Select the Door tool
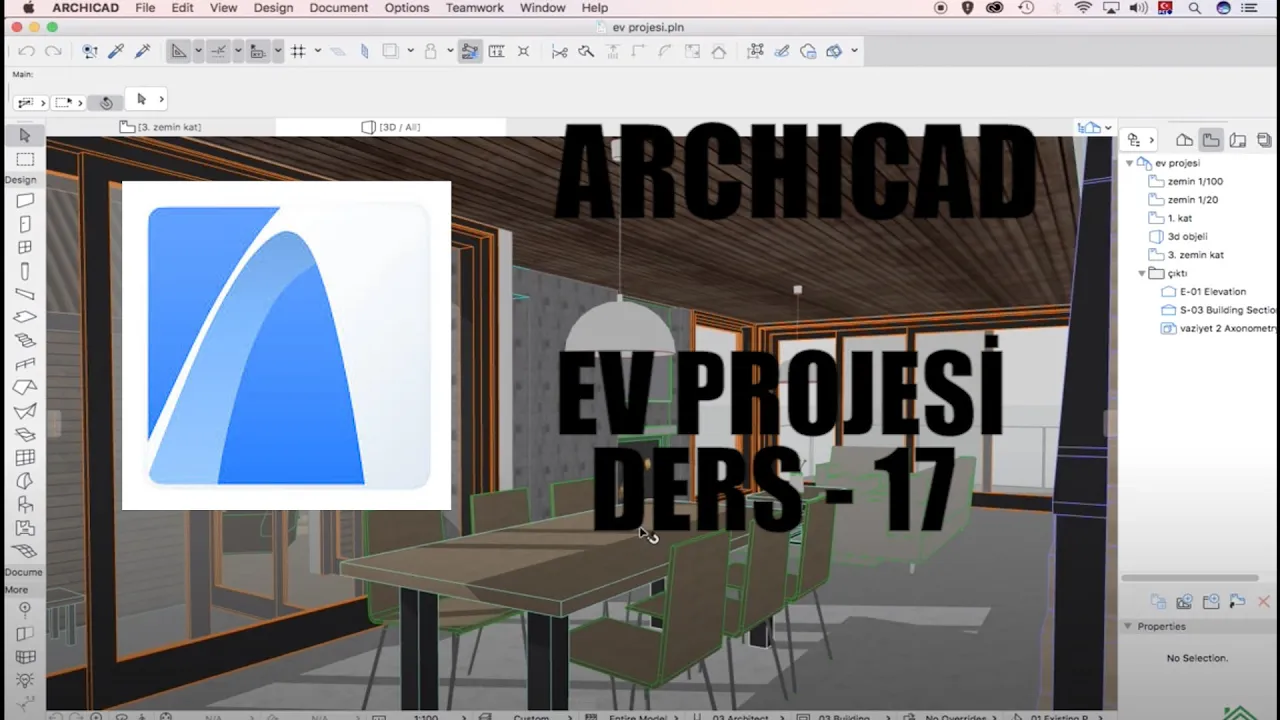This screenshot has height=720, width=1280. [x=25, y=224]
